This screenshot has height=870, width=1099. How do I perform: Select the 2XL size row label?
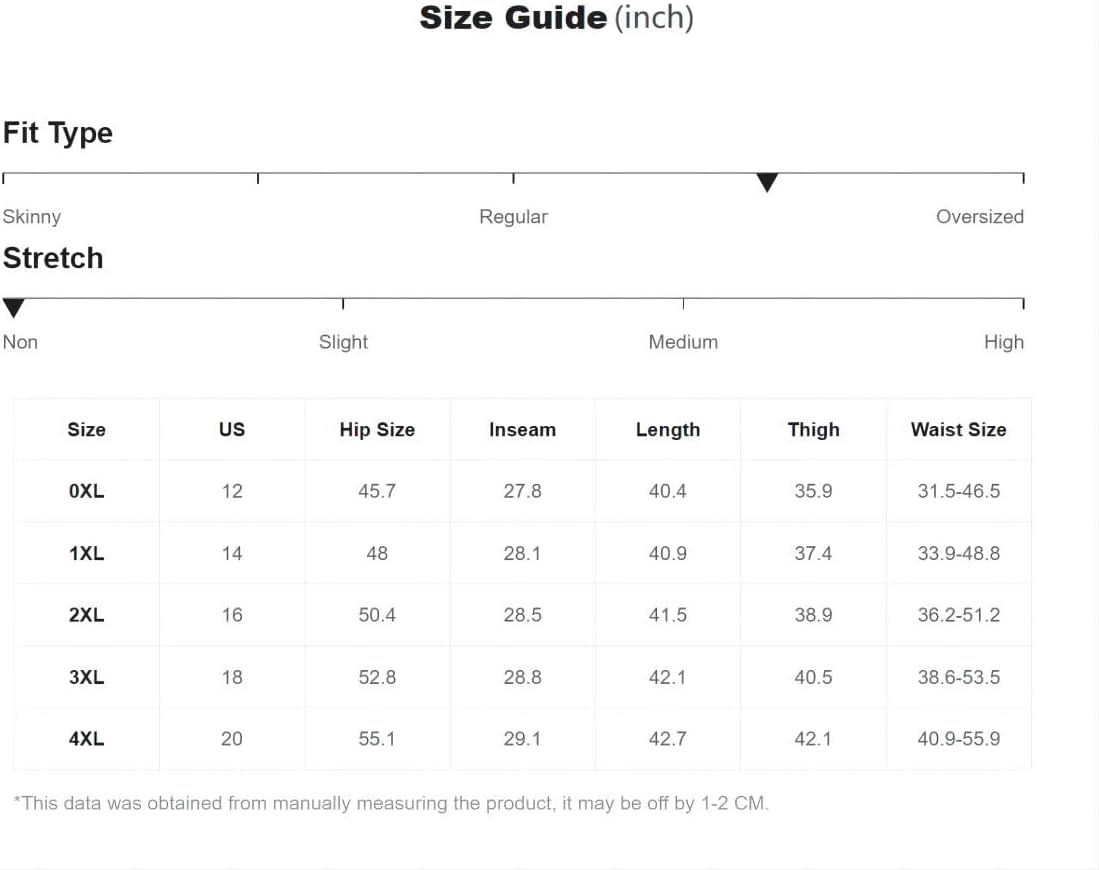86,616
